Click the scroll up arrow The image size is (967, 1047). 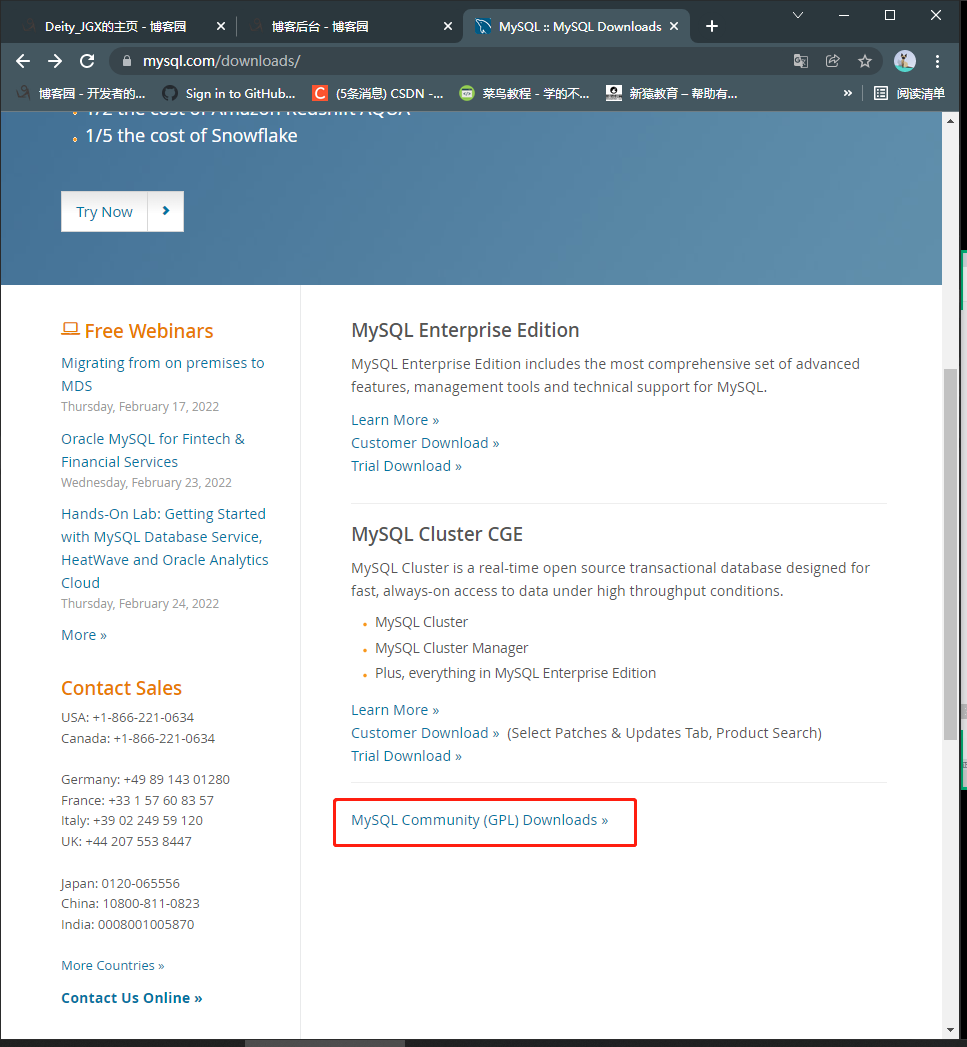pyautogui.click(x=950, y=121)
